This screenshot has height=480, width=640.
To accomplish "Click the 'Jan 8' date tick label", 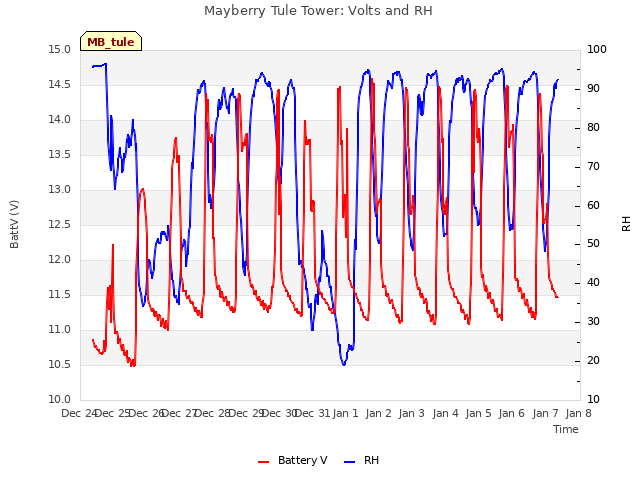I will (578, 414).
